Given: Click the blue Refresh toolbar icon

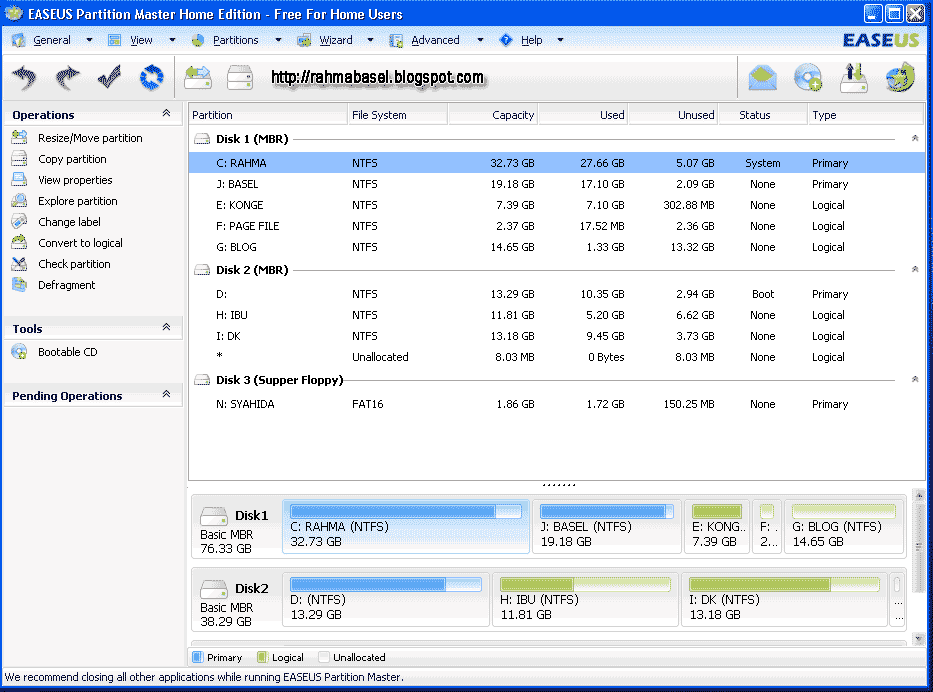Looking at the screenshot, I should click(152, 78).
